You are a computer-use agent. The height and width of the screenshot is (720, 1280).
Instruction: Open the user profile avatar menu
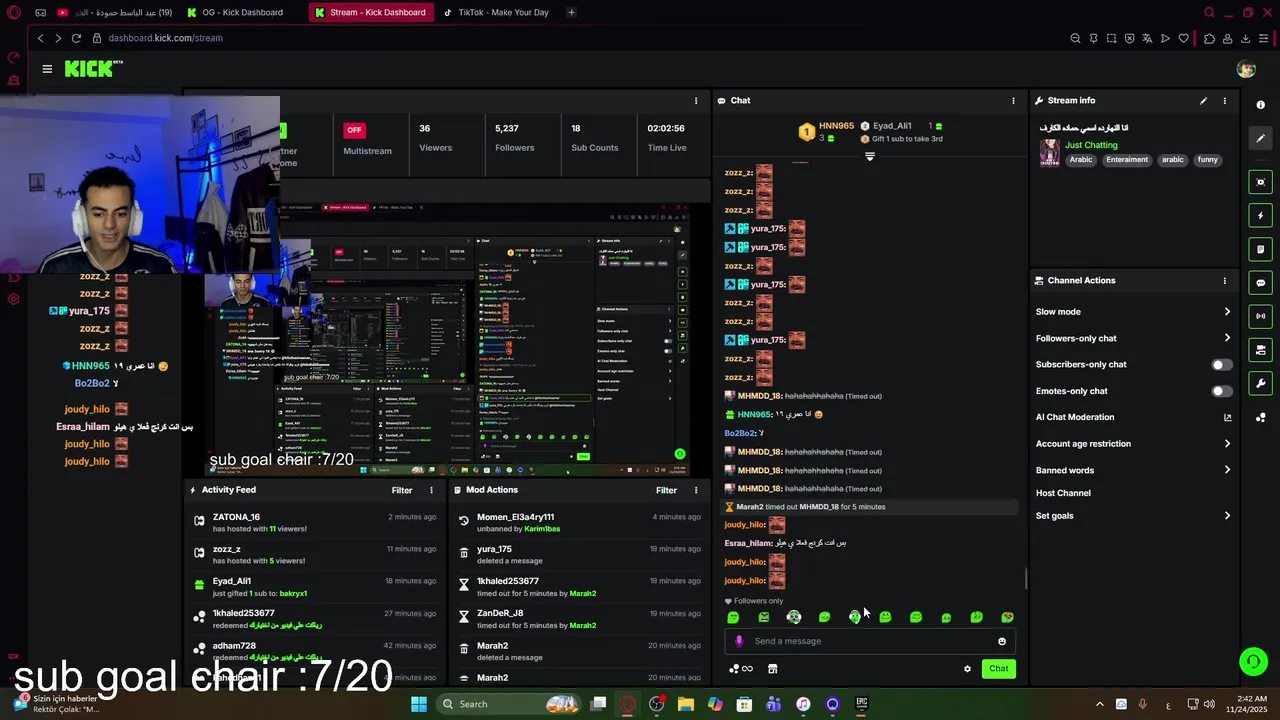(x=1246, y=69)
